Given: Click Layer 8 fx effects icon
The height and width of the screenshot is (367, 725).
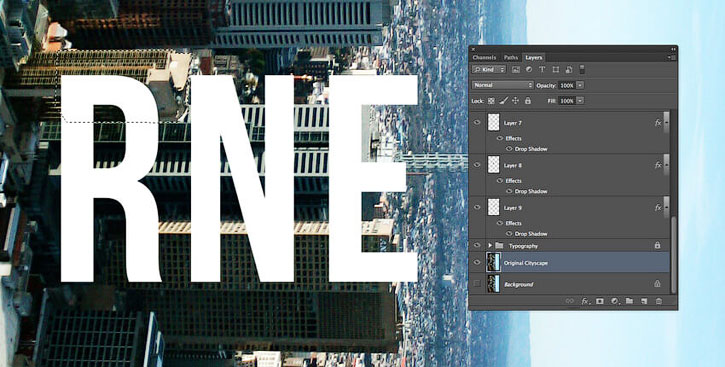Looking at the screenshot, I should tap(658, 165).
